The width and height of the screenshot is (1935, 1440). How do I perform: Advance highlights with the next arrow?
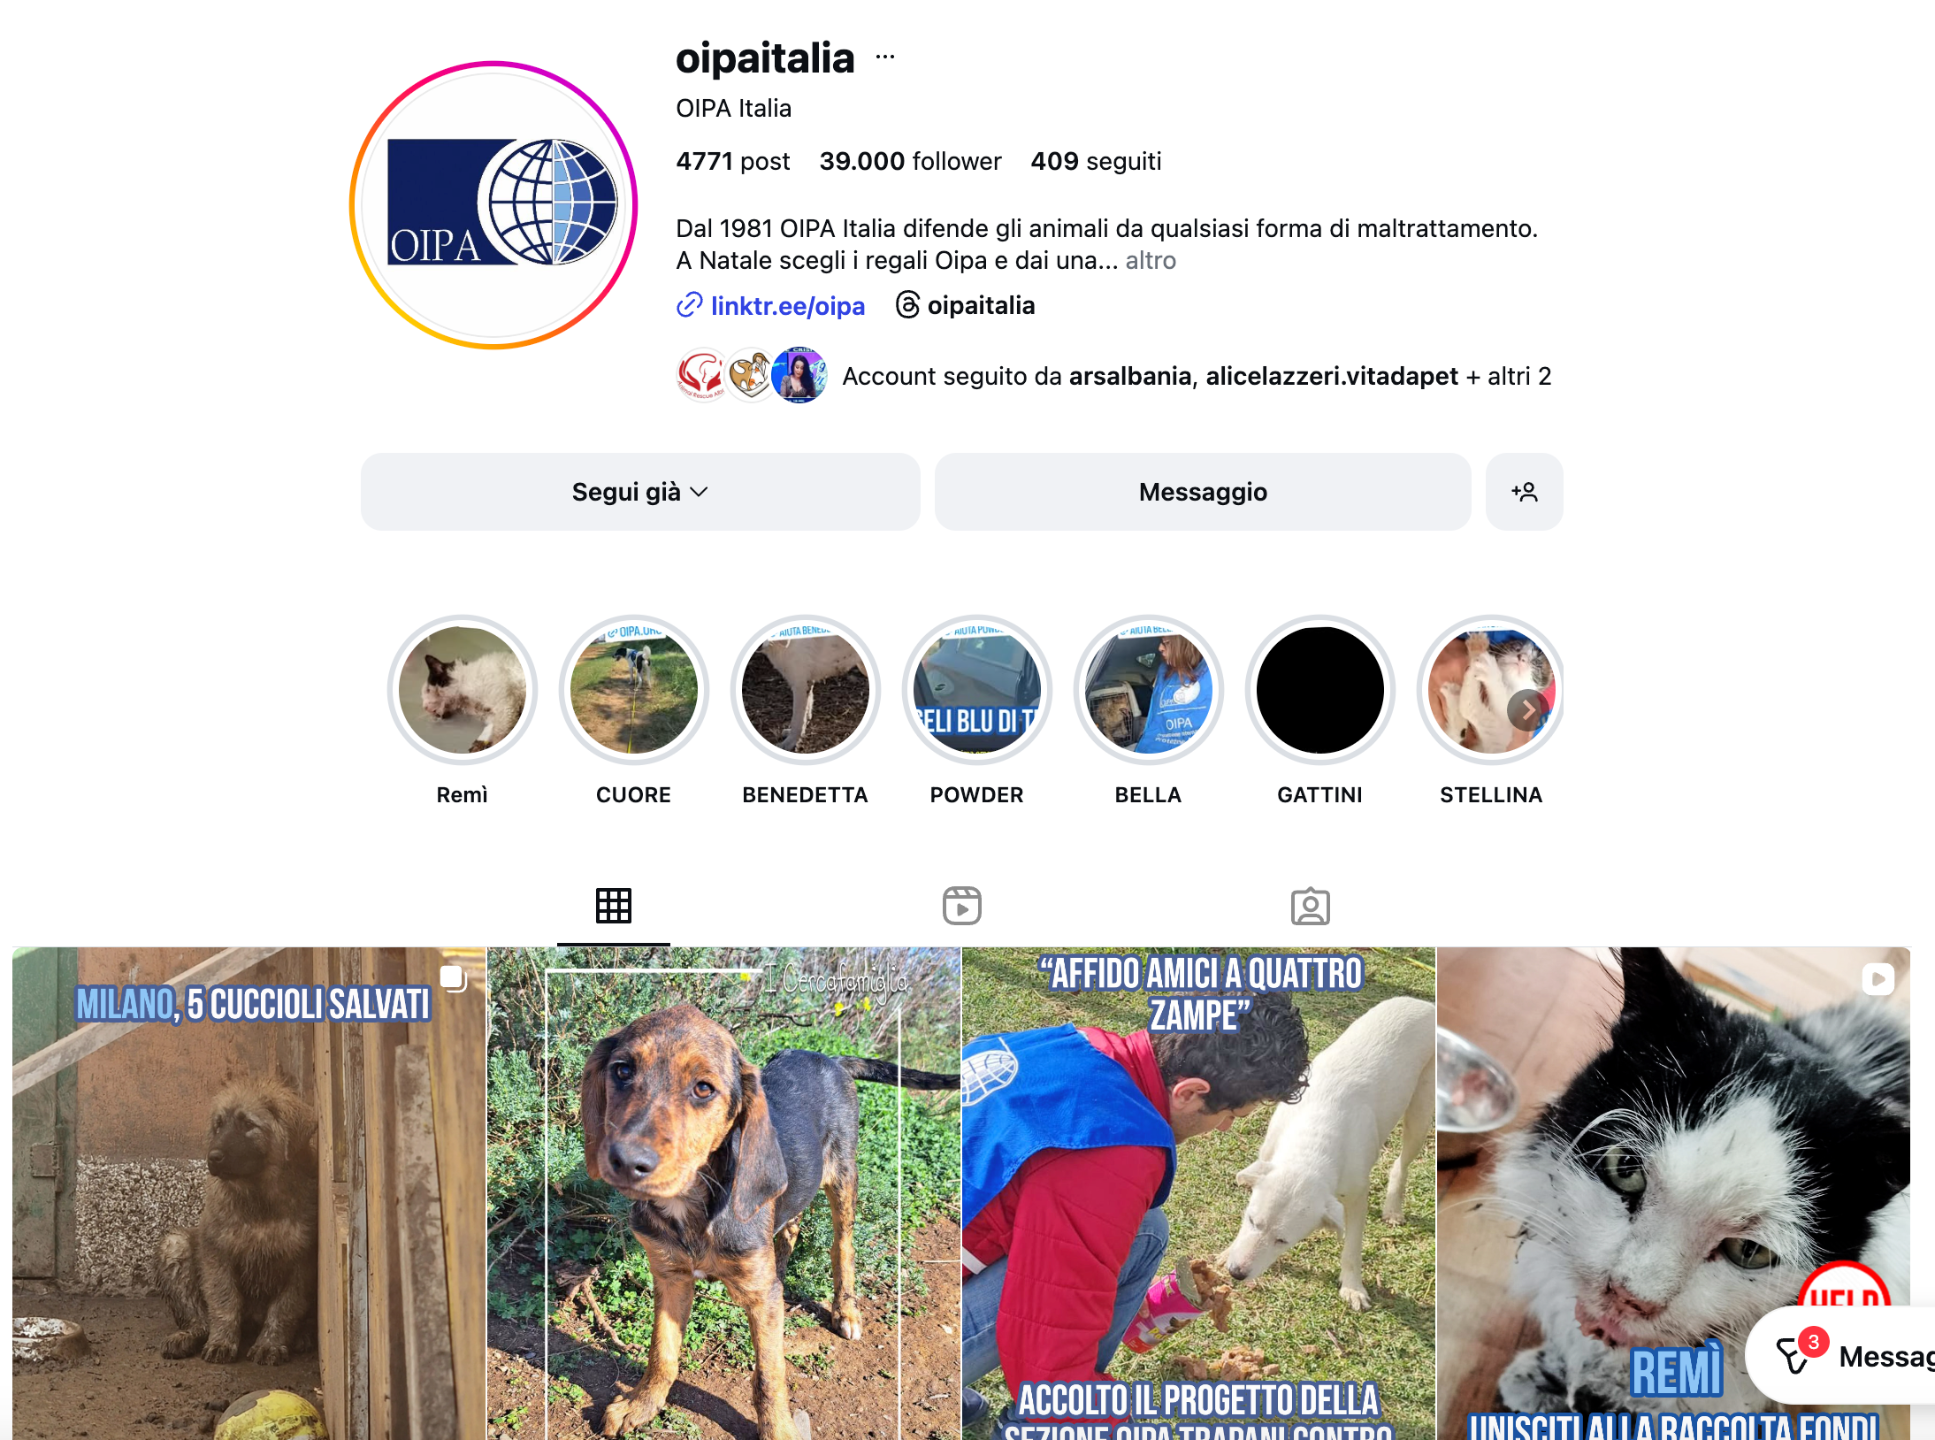(x=1528, y=710)
